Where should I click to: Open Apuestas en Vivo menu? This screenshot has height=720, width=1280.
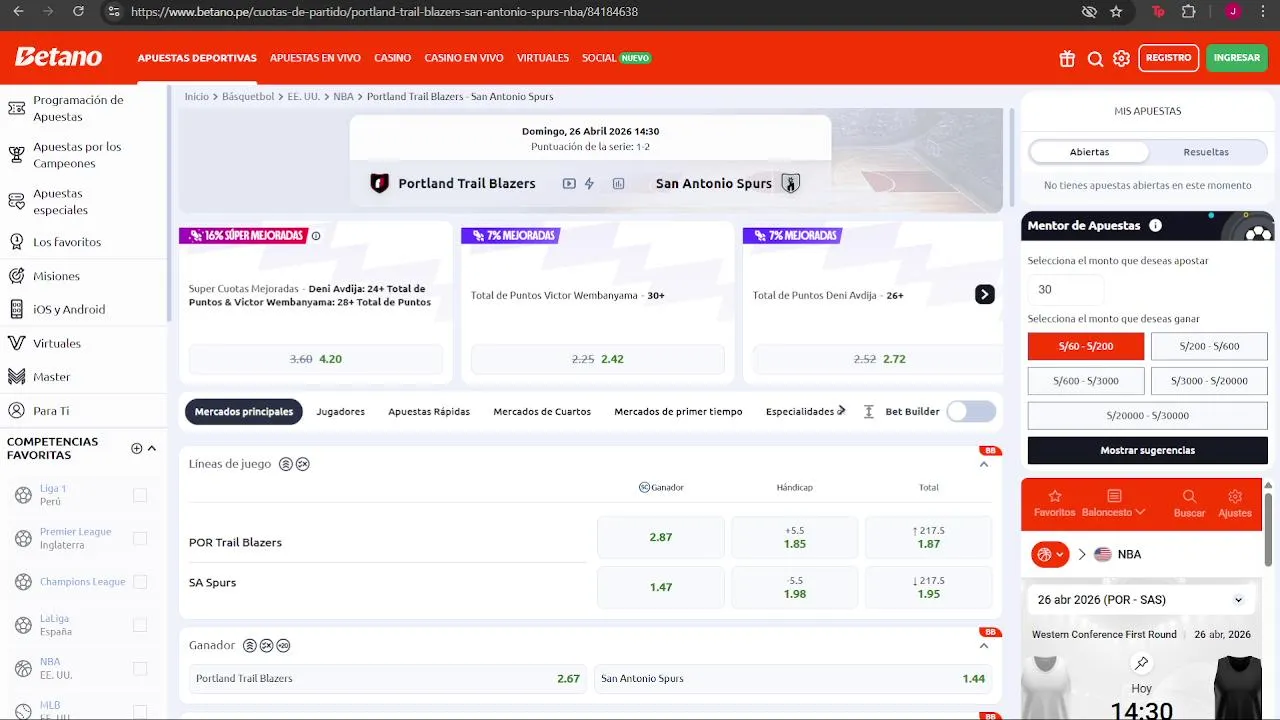click(315, 58)
